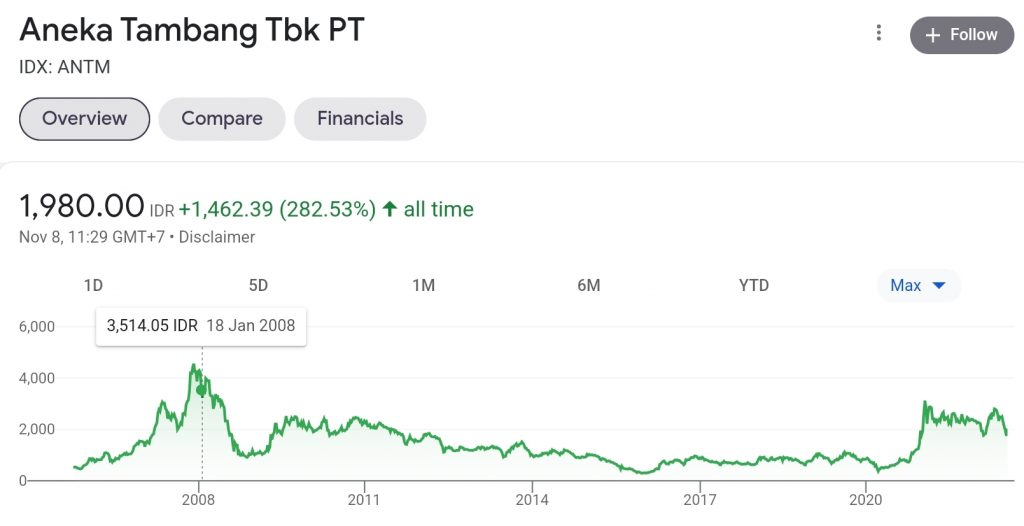Open the Disclaimer link

click(216, 238)
